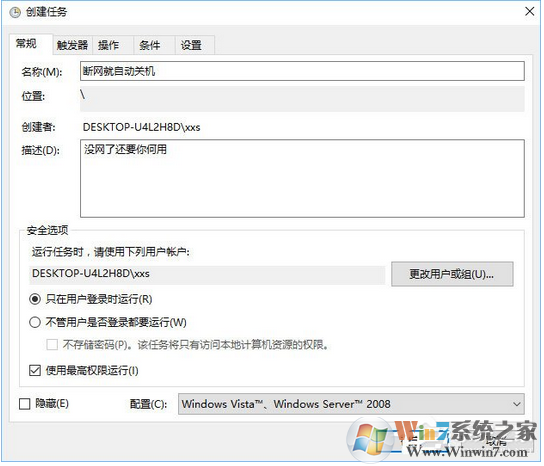
Task: Close the 创建任务 dialog
Action: tap(529, 11)
